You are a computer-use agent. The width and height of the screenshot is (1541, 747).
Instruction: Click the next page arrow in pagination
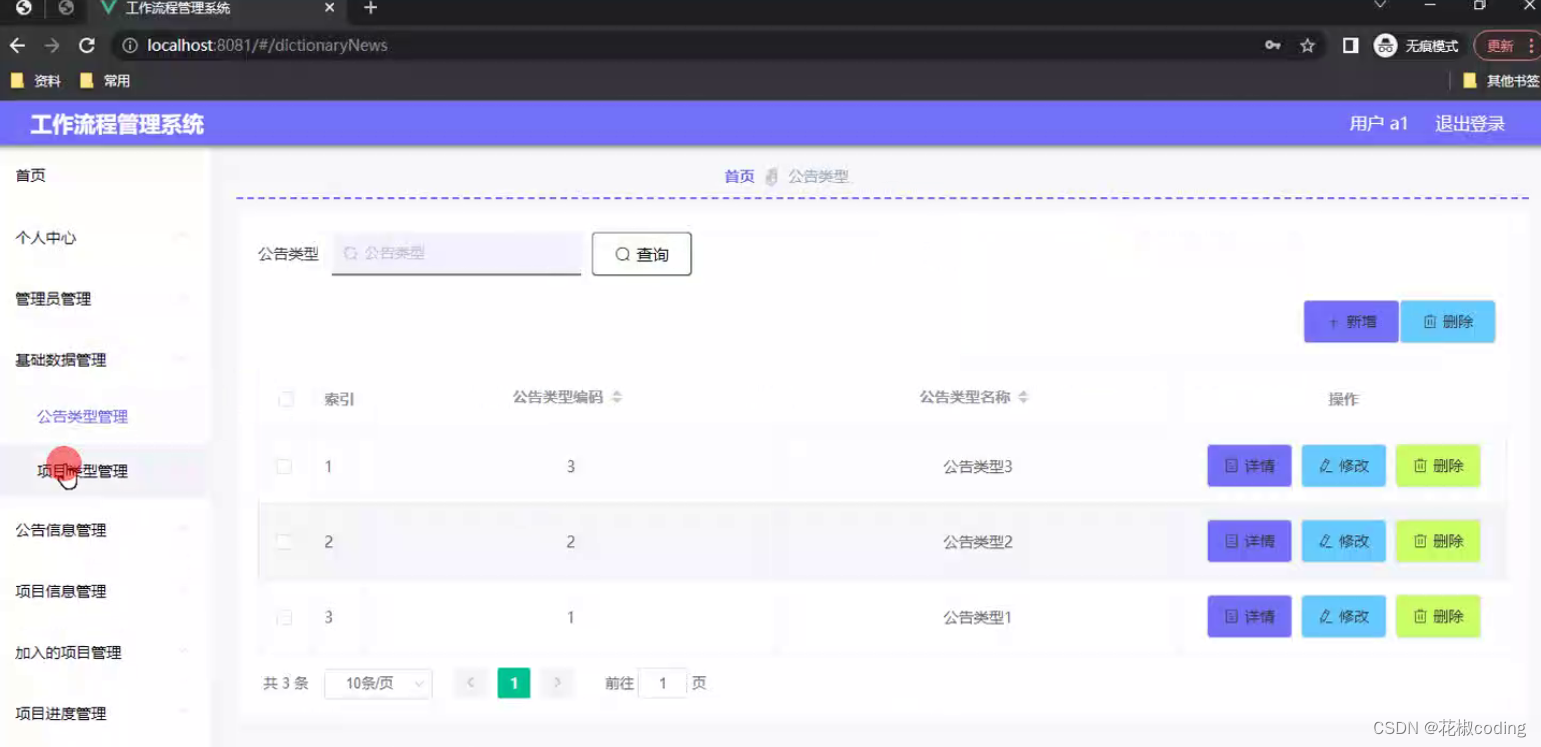557,683
